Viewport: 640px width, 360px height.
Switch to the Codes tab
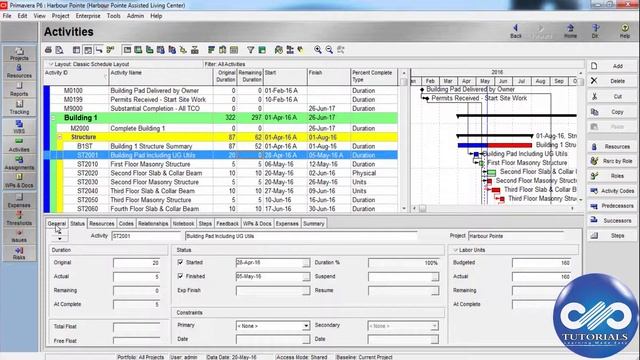pos(126,223)
